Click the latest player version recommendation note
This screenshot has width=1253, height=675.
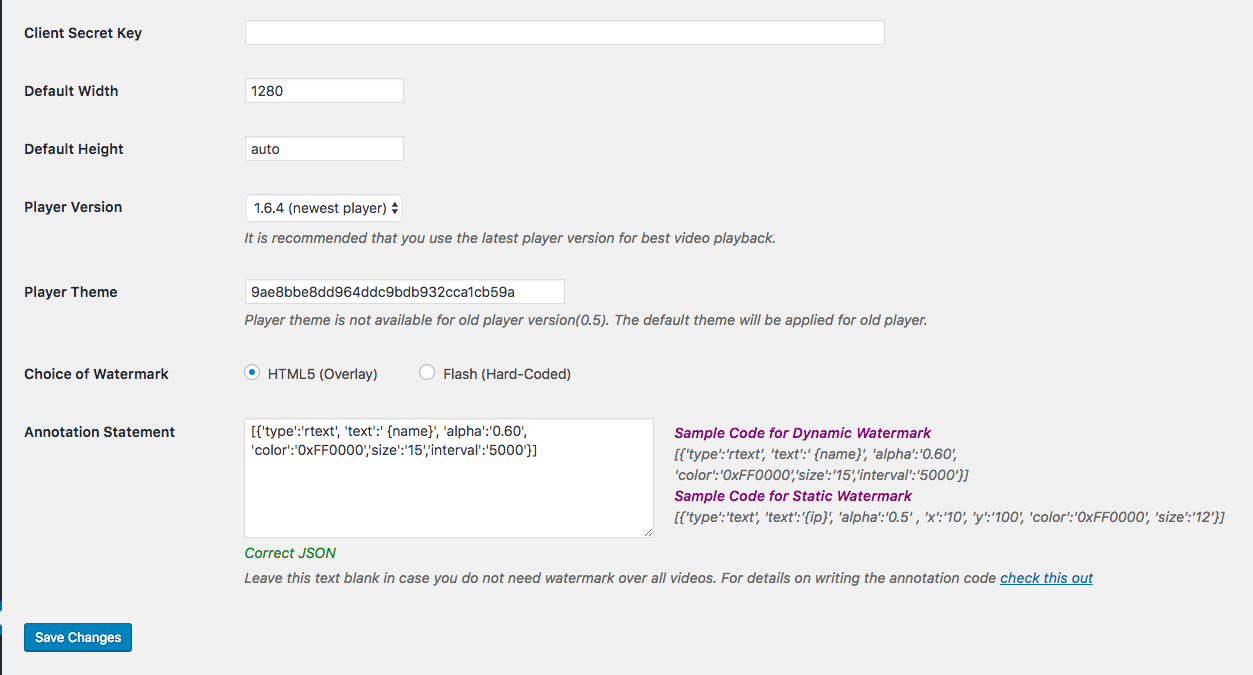coord(510,238)
